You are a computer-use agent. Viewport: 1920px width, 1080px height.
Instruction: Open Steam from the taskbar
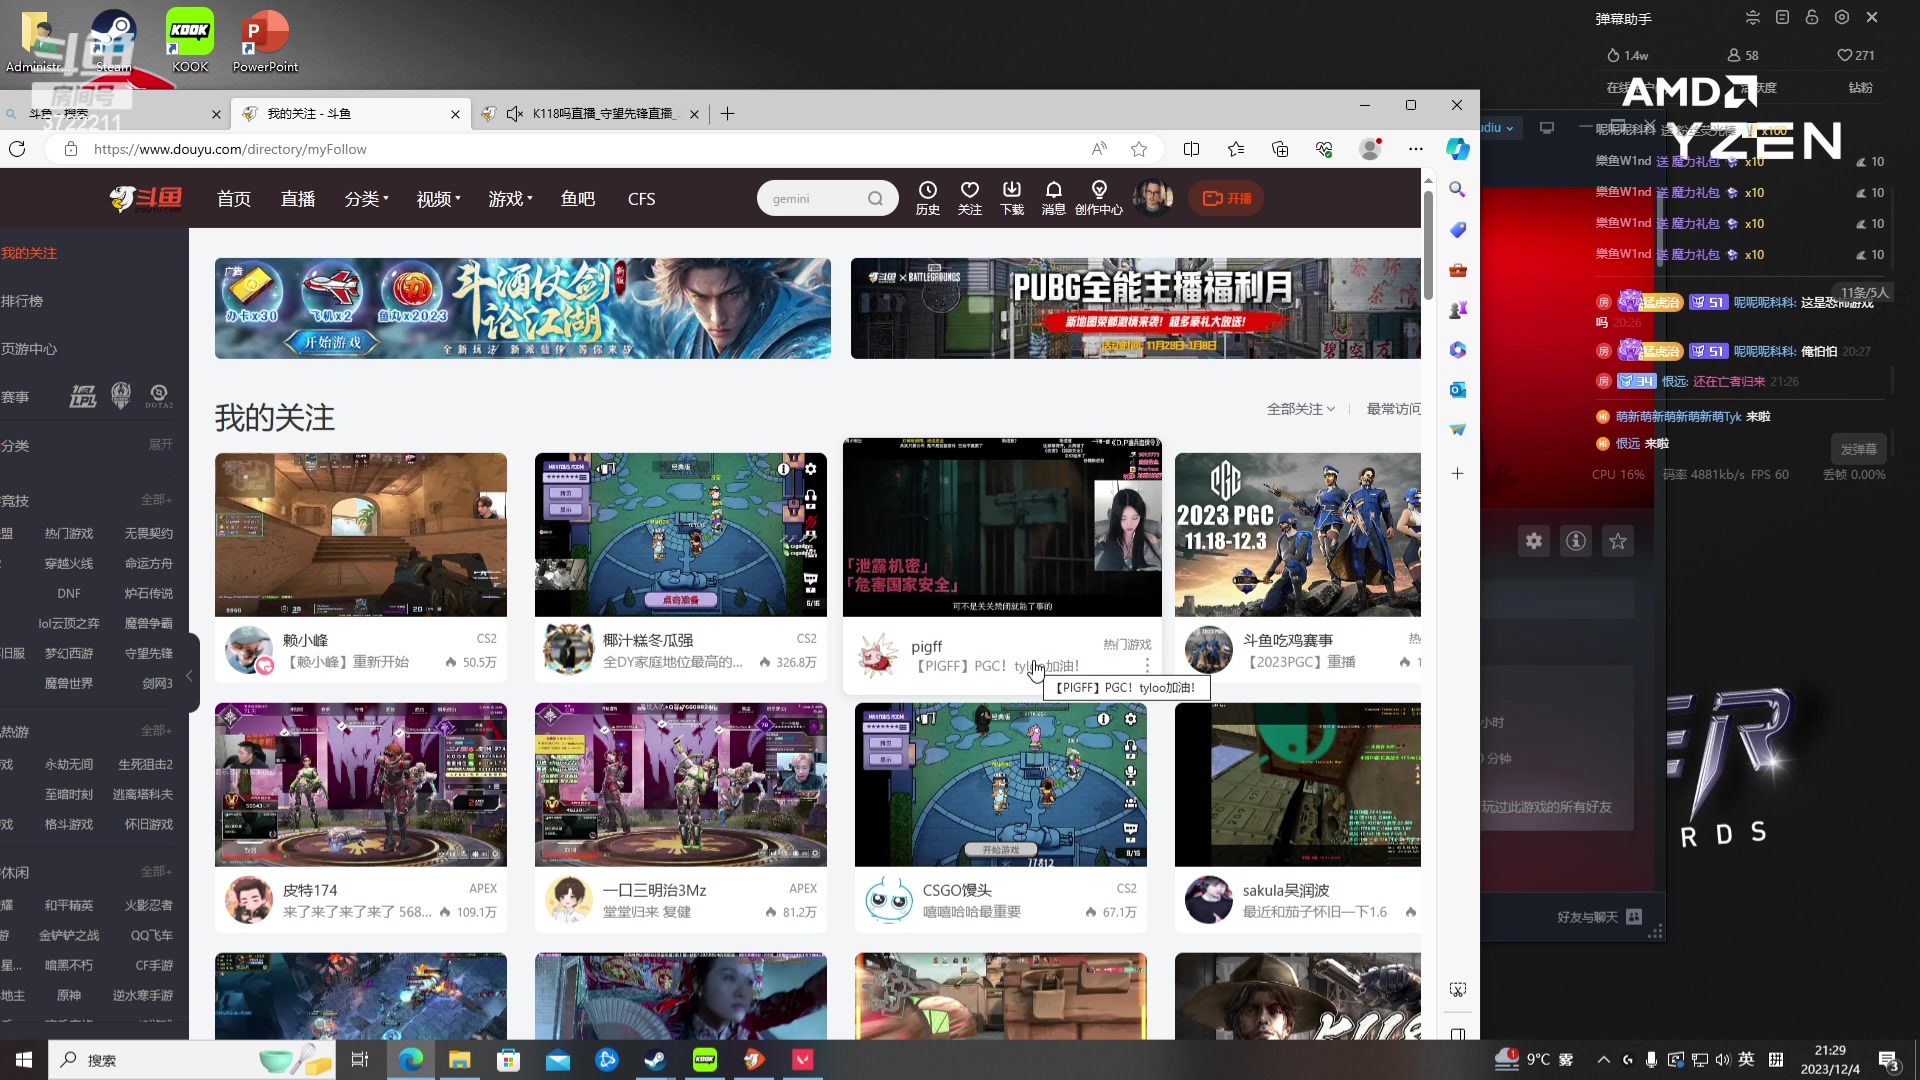pos(655,1060)
